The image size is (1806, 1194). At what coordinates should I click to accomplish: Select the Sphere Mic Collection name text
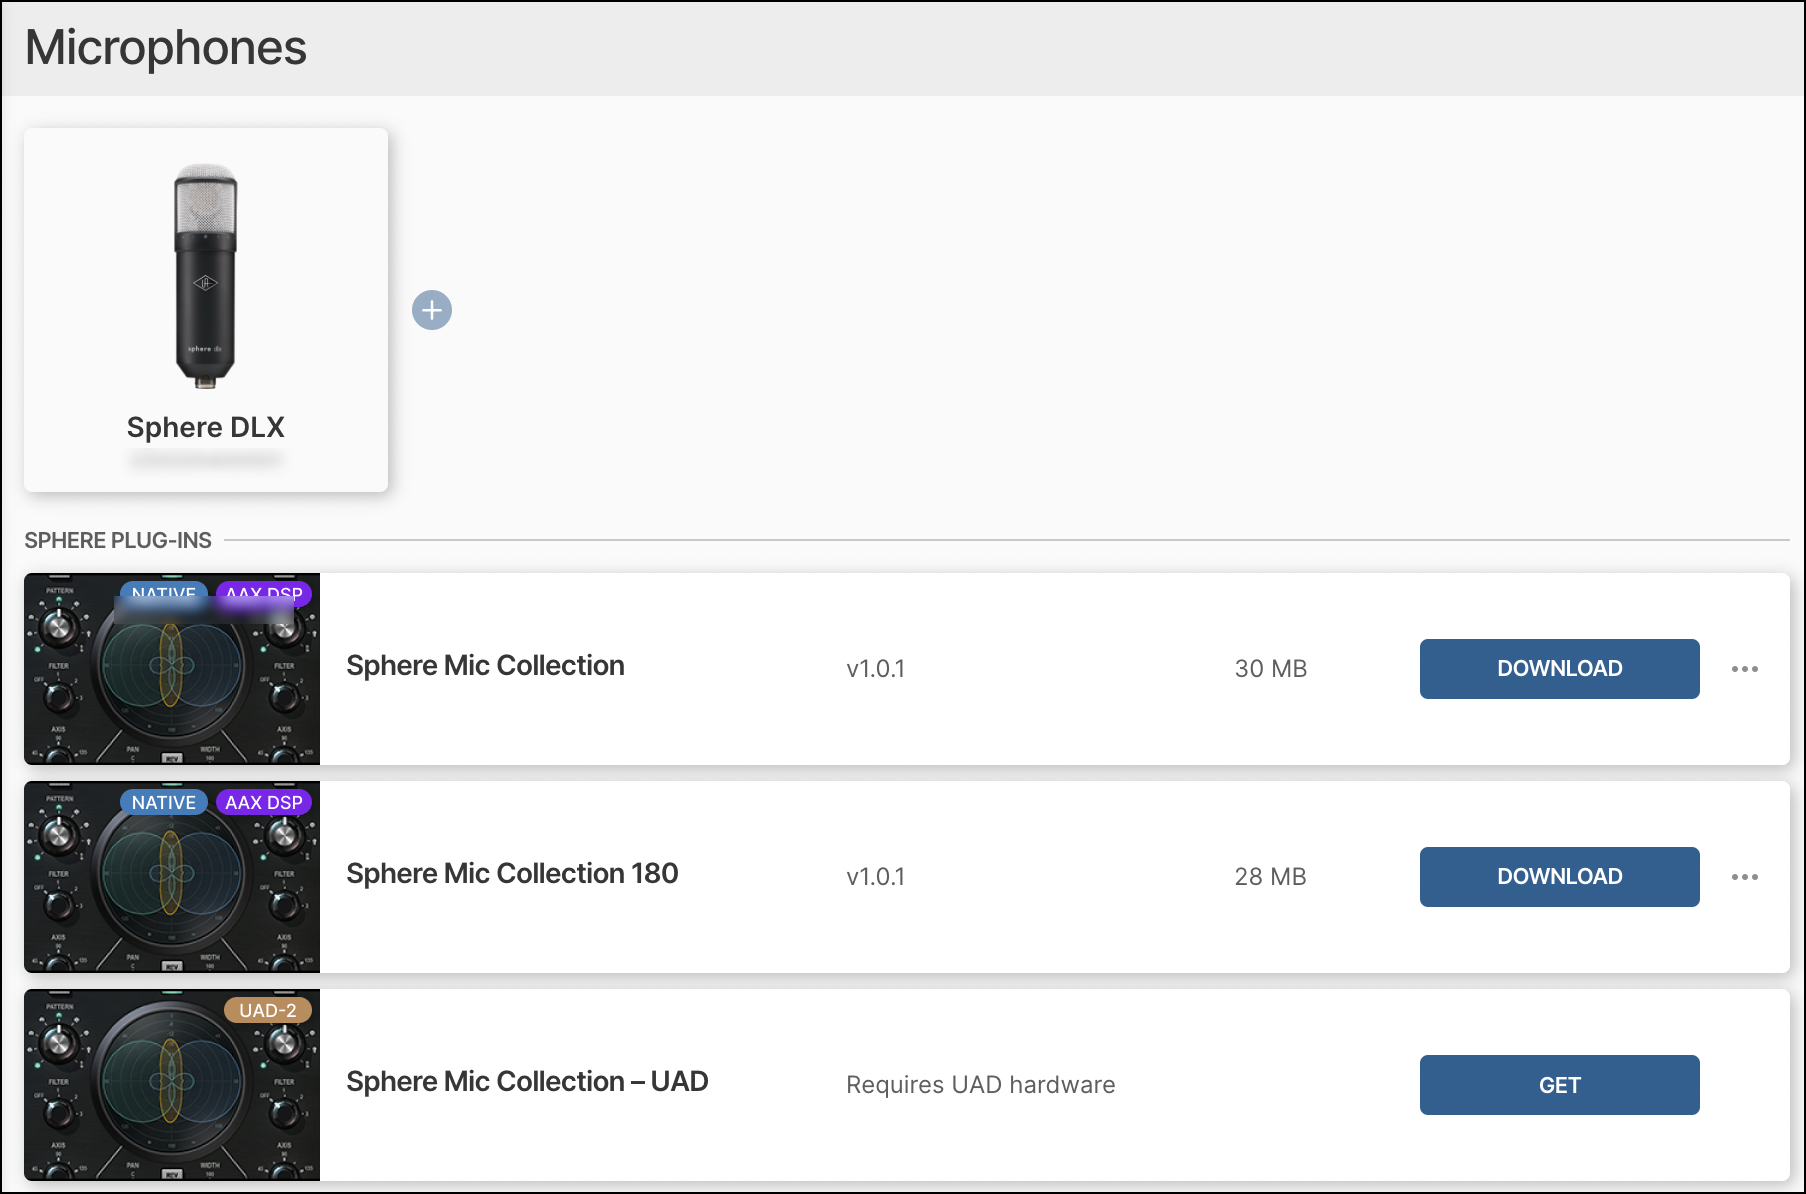click(x=485, y=666)
